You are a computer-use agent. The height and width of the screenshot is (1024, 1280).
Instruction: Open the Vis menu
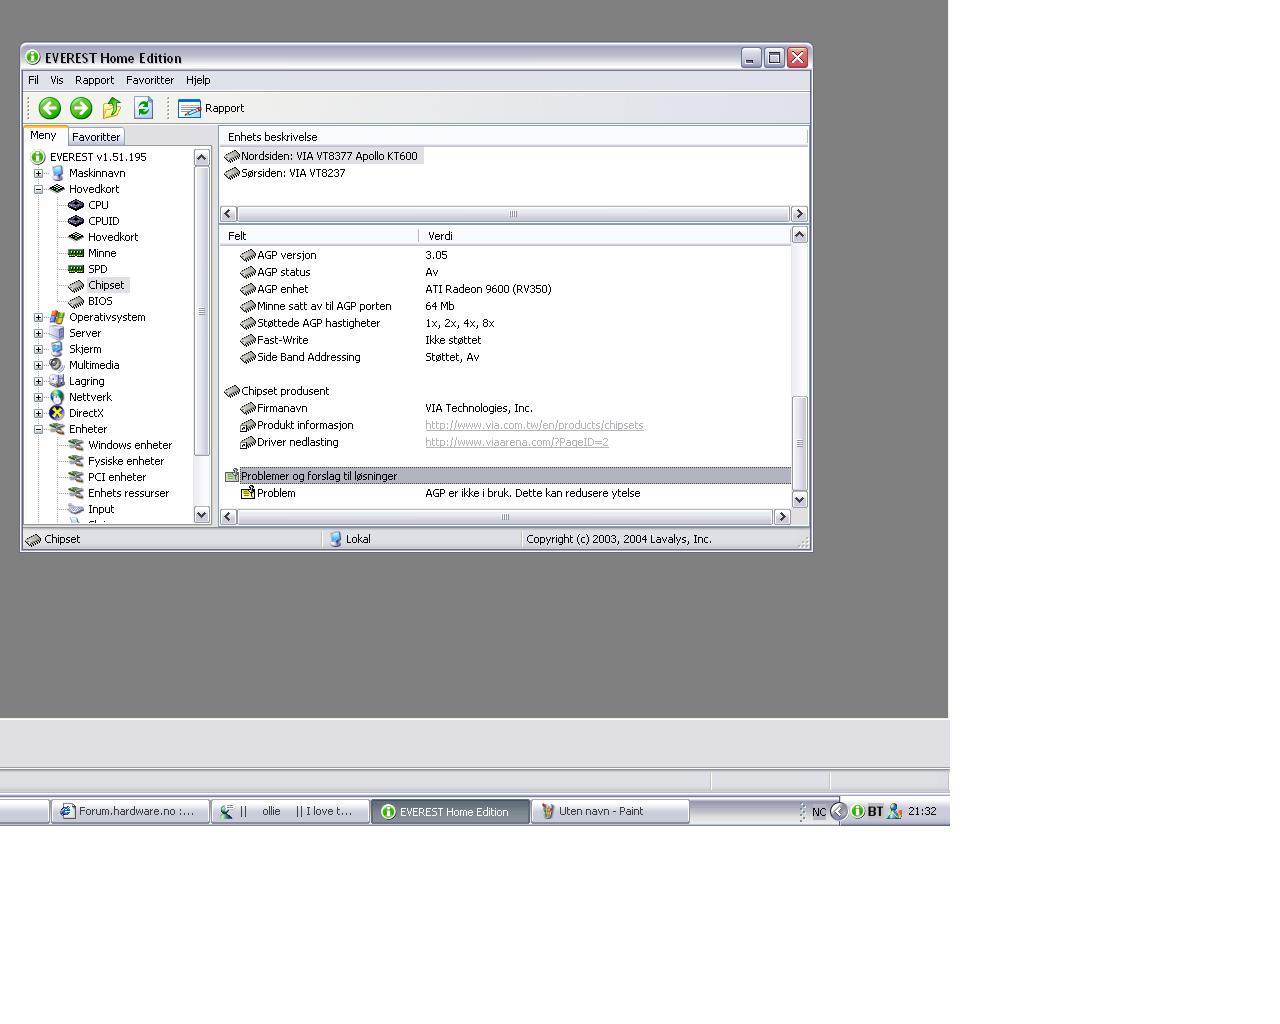[57, 80]
